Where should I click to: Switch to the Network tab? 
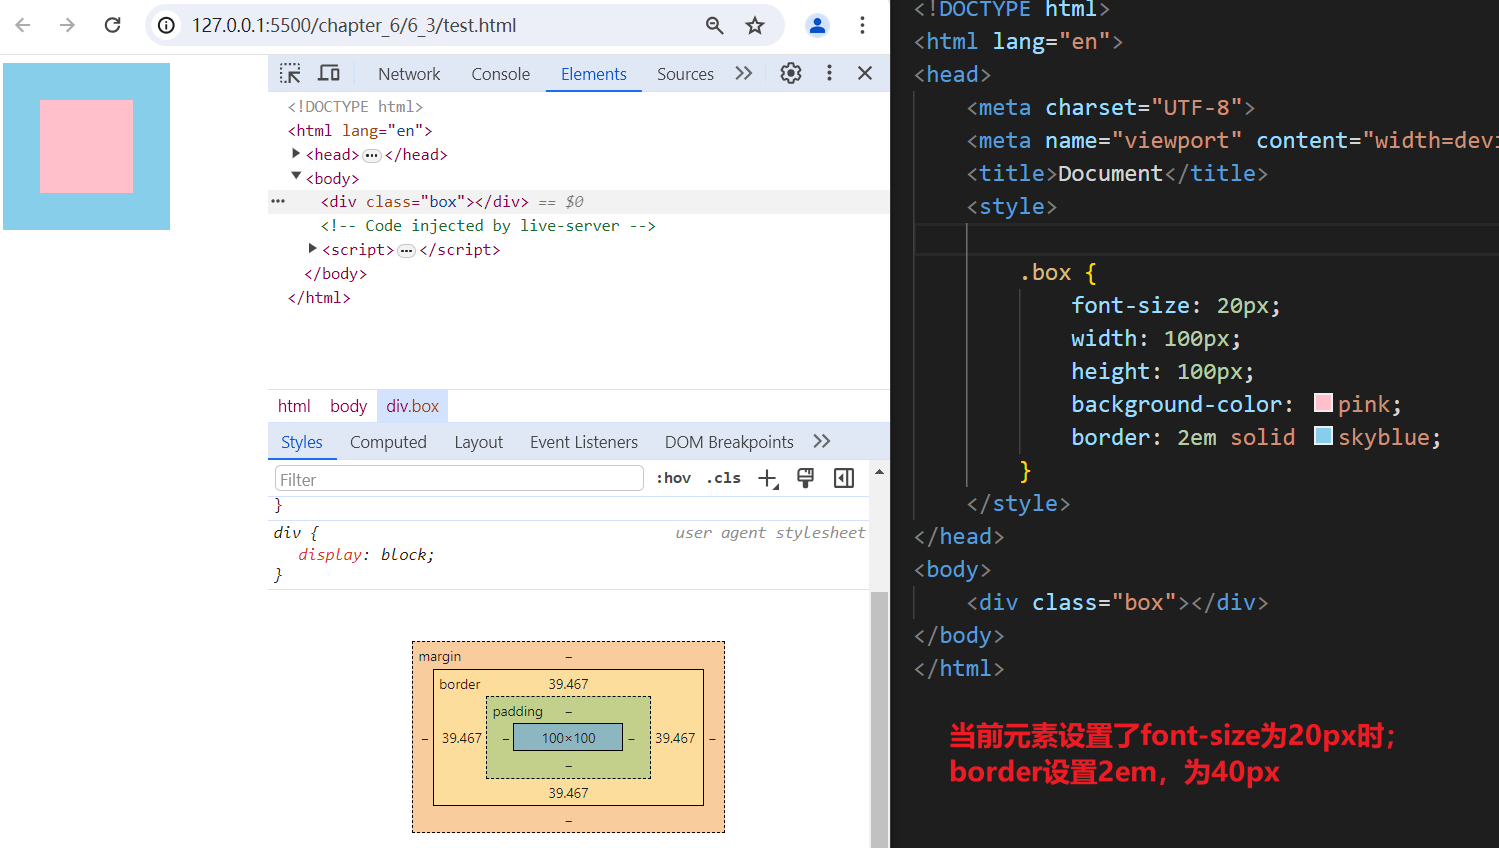[x=409, y=74]
